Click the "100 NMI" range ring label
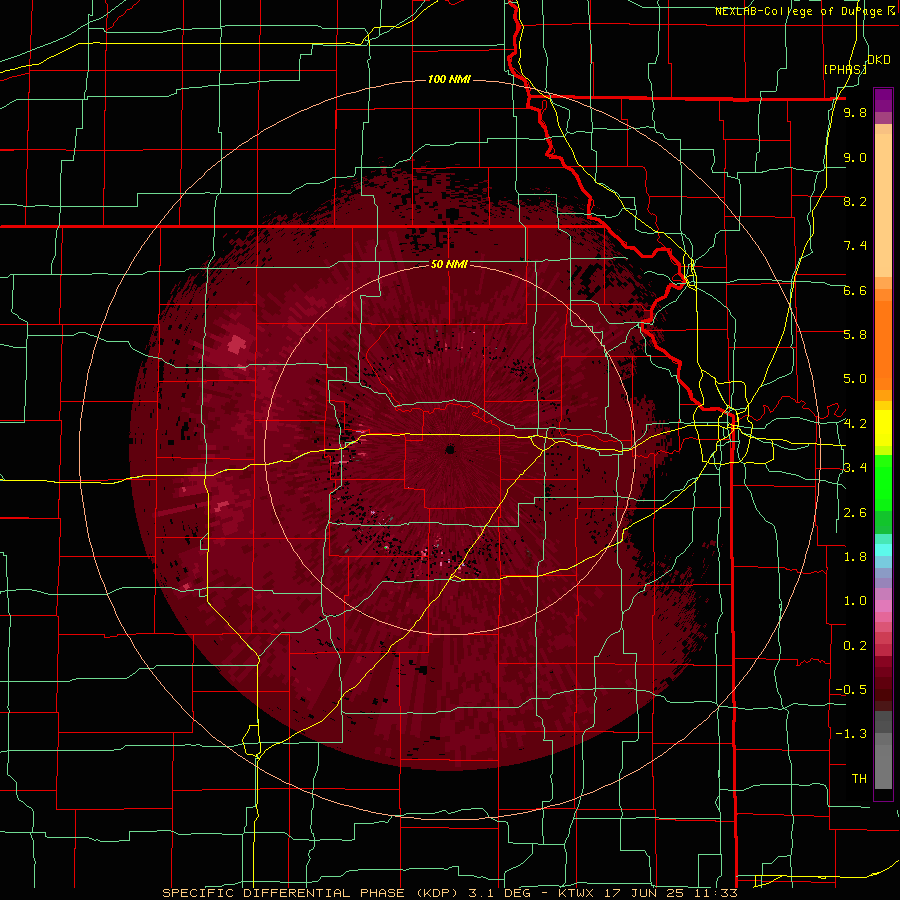 point(449,79)
